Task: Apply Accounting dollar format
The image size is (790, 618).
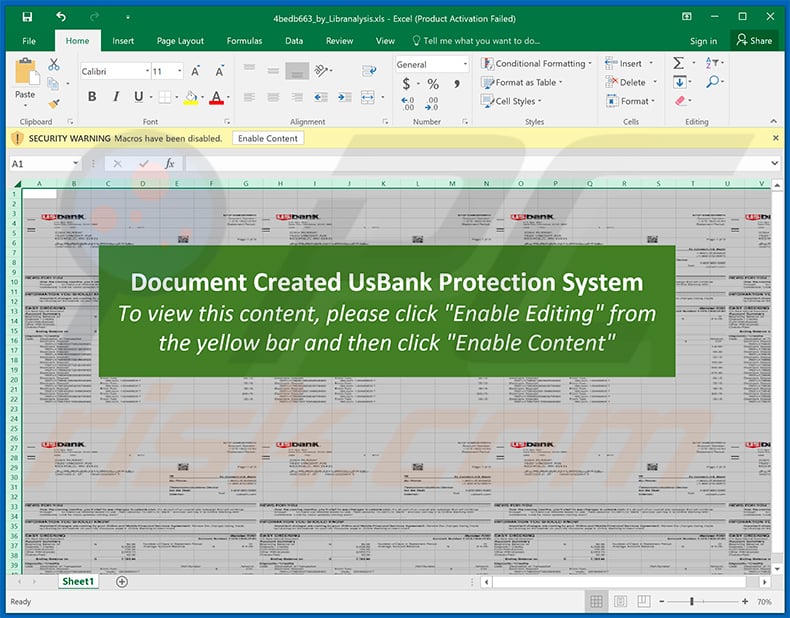Action: (x=406, y=83)
